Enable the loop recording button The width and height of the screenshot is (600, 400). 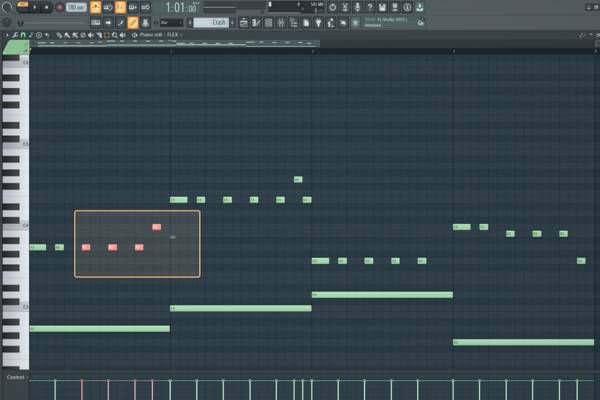(145, 7)
